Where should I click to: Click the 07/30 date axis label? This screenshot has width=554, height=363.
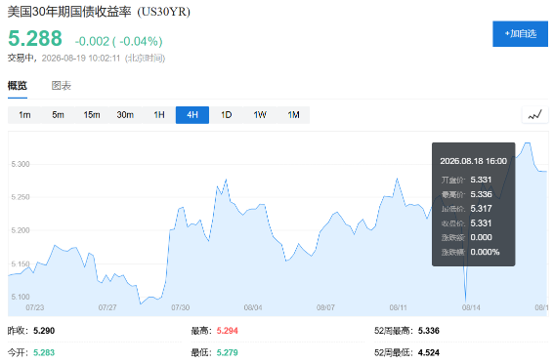[x=180, y=308]
